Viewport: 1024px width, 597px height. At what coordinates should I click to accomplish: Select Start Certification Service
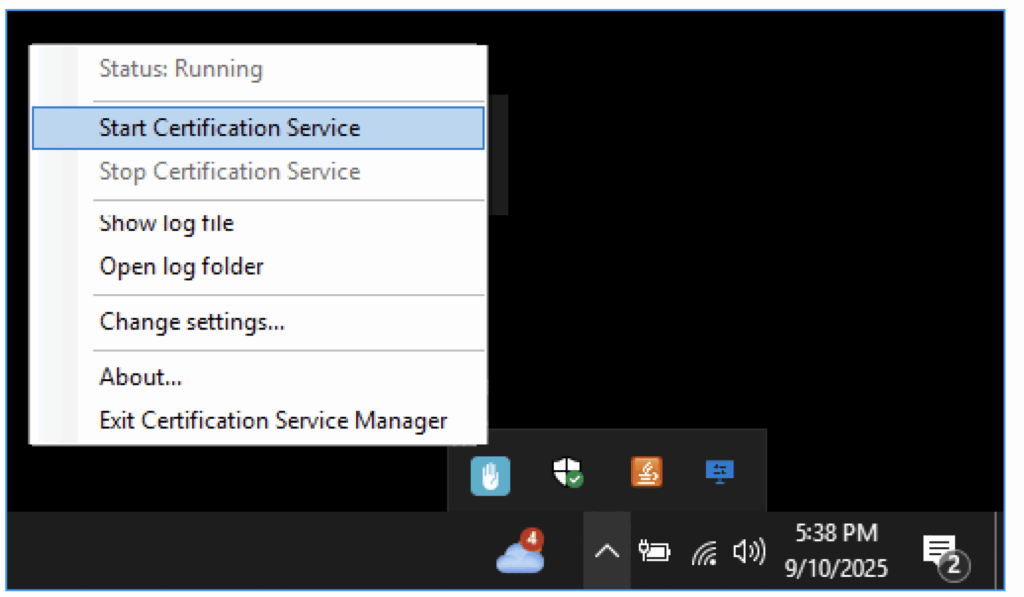click(229, 127)
